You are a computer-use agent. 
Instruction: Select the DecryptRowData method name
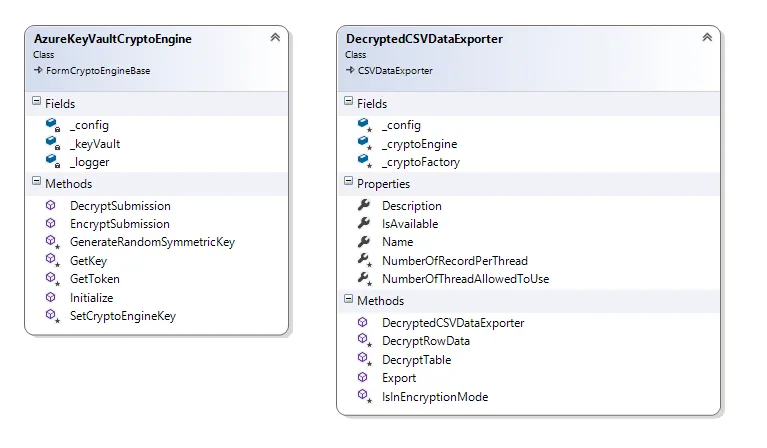426,341
